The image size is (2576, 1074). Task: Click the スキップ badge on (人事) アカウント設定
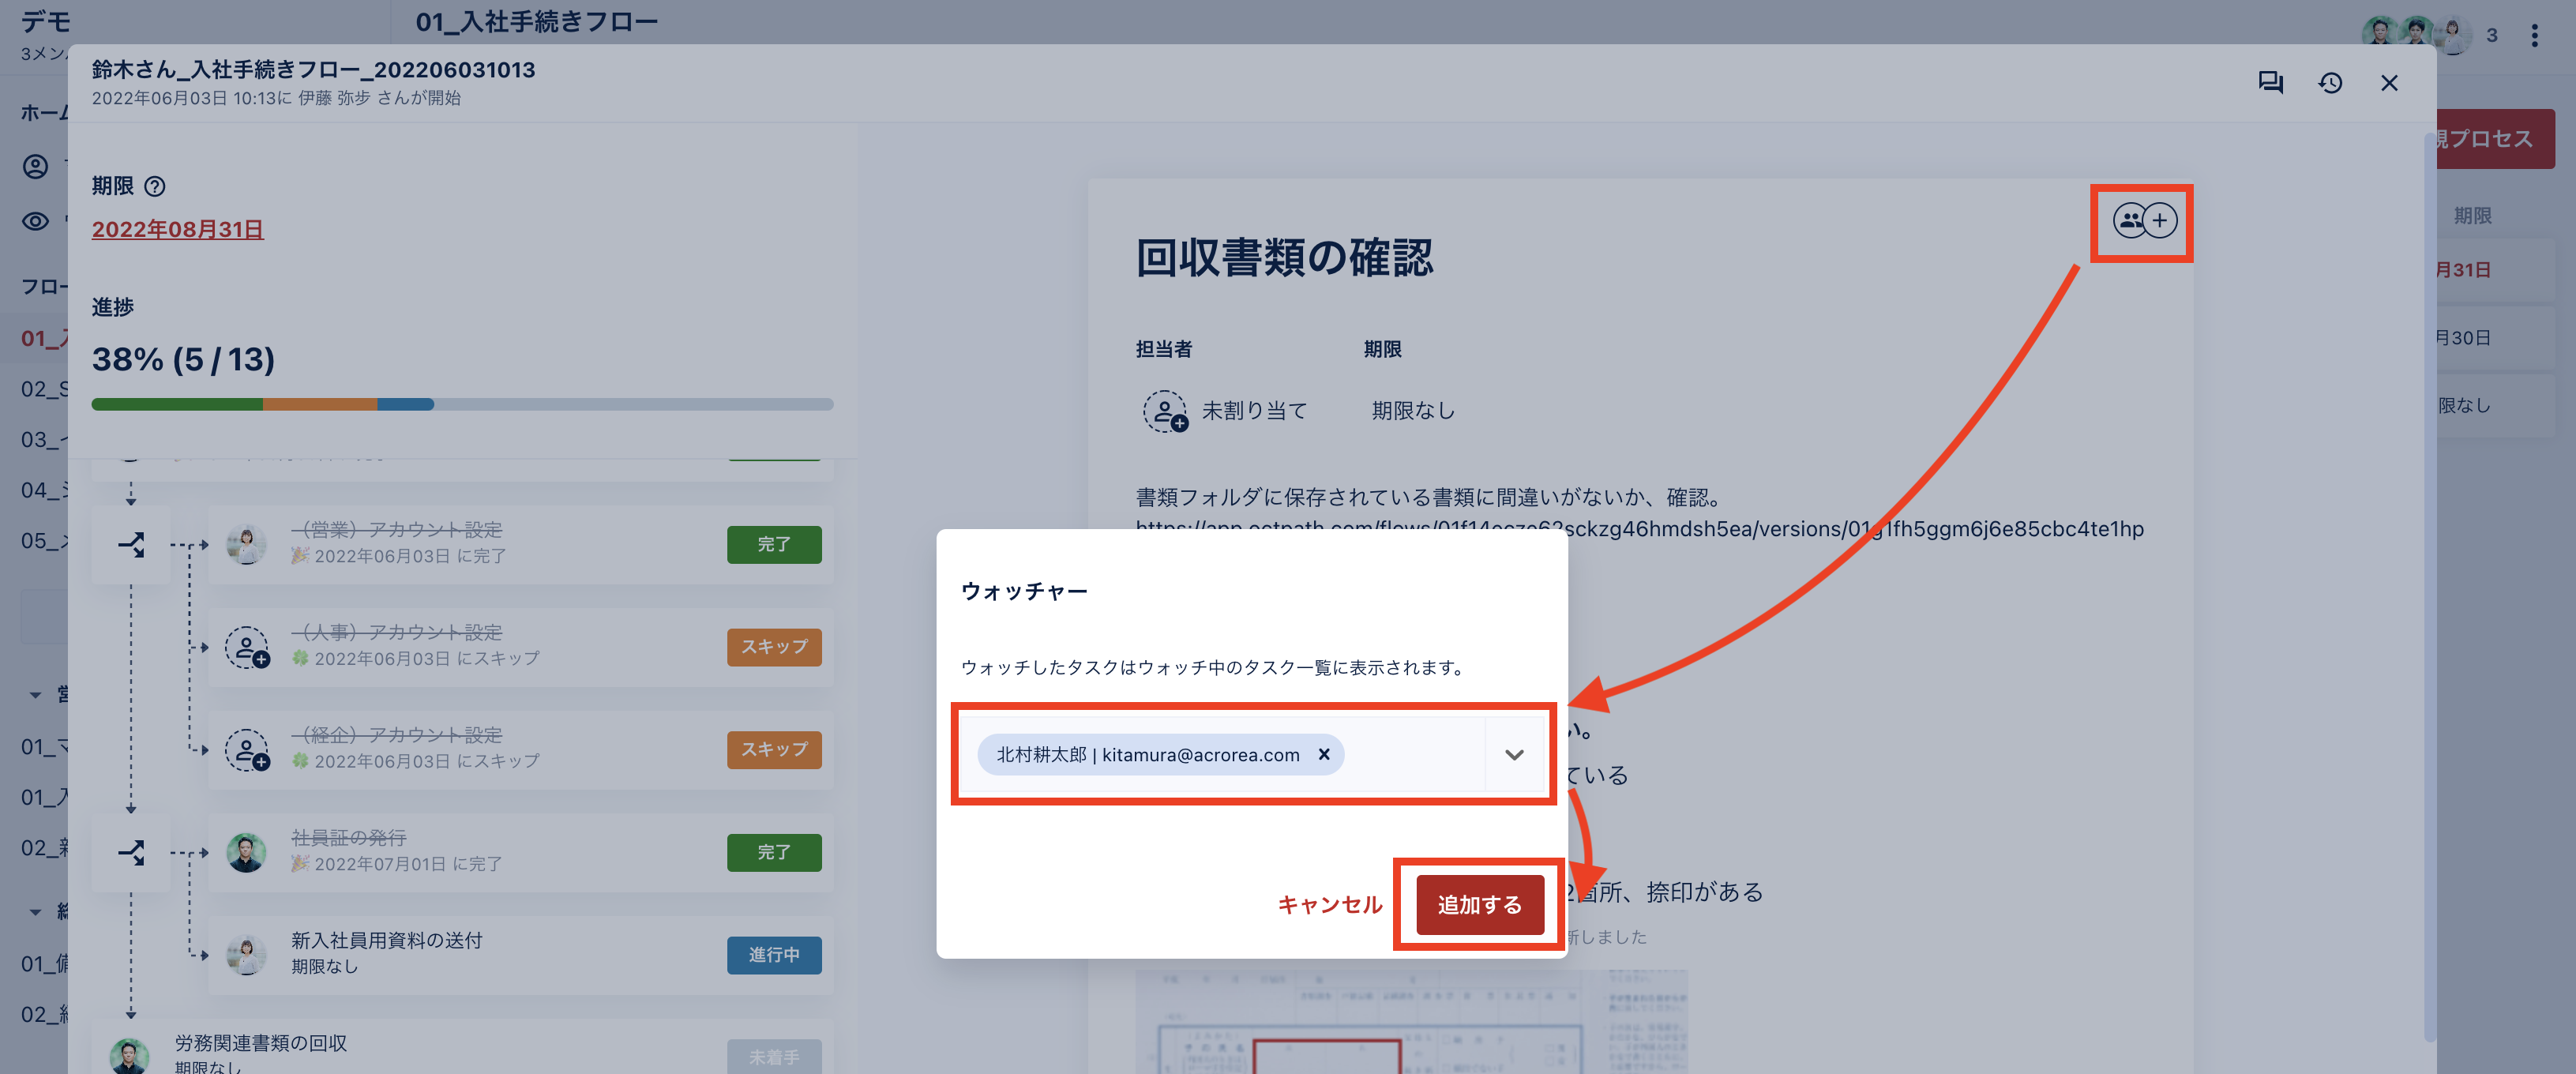pos(774,647)
